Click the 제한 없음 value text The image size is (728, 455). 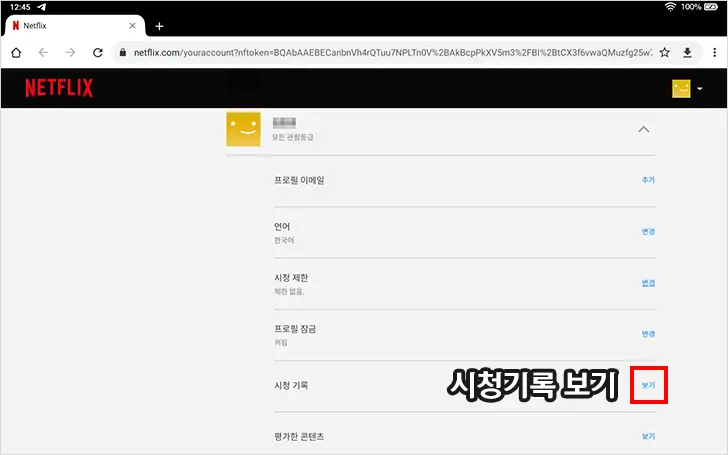pyautogui.click(x=289, y=292)
